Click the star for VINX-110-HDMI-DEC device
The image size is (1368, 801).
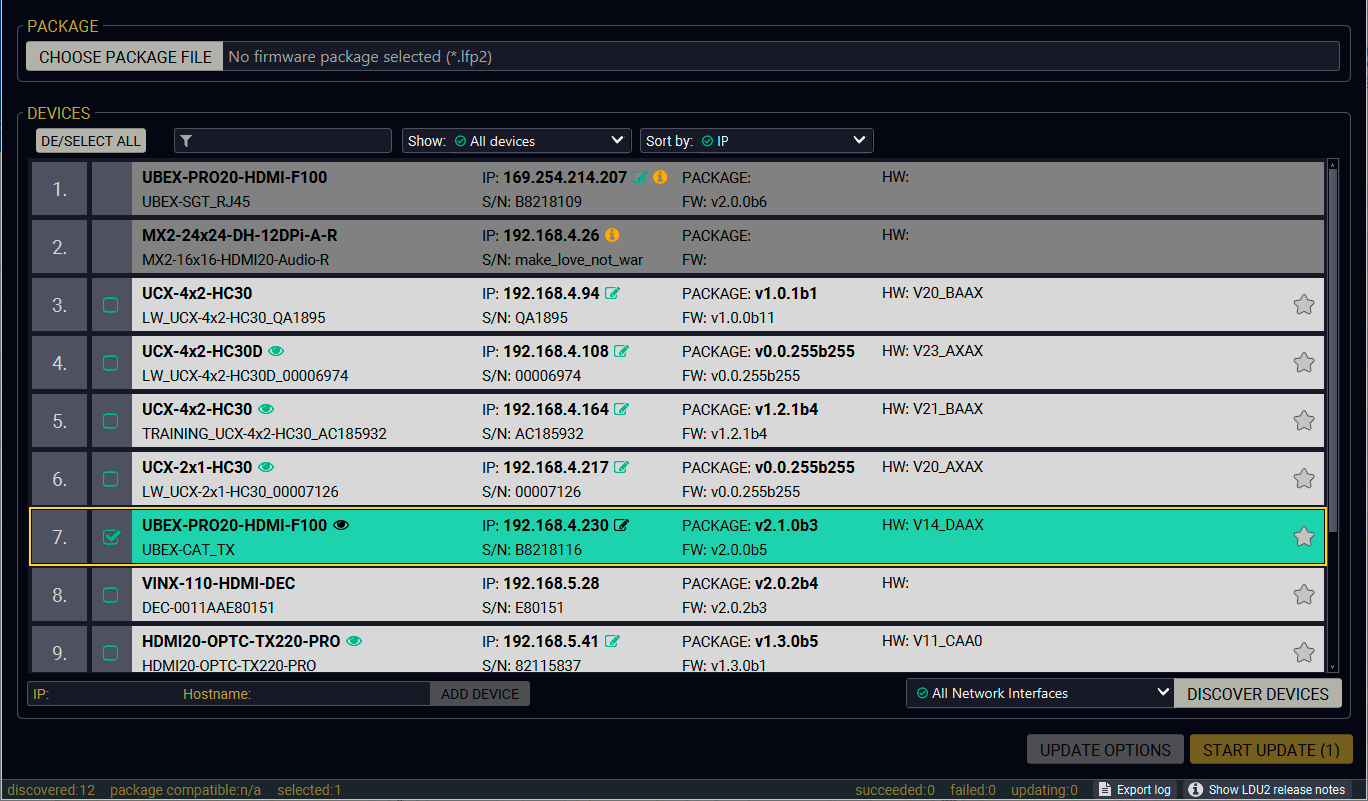point(1303,595)
